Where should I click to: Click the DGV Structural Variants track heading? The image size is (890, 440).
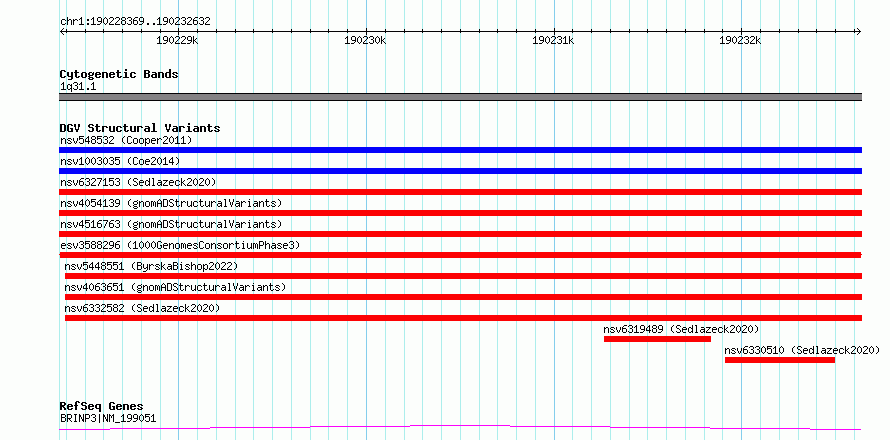[x=140, y=128]
